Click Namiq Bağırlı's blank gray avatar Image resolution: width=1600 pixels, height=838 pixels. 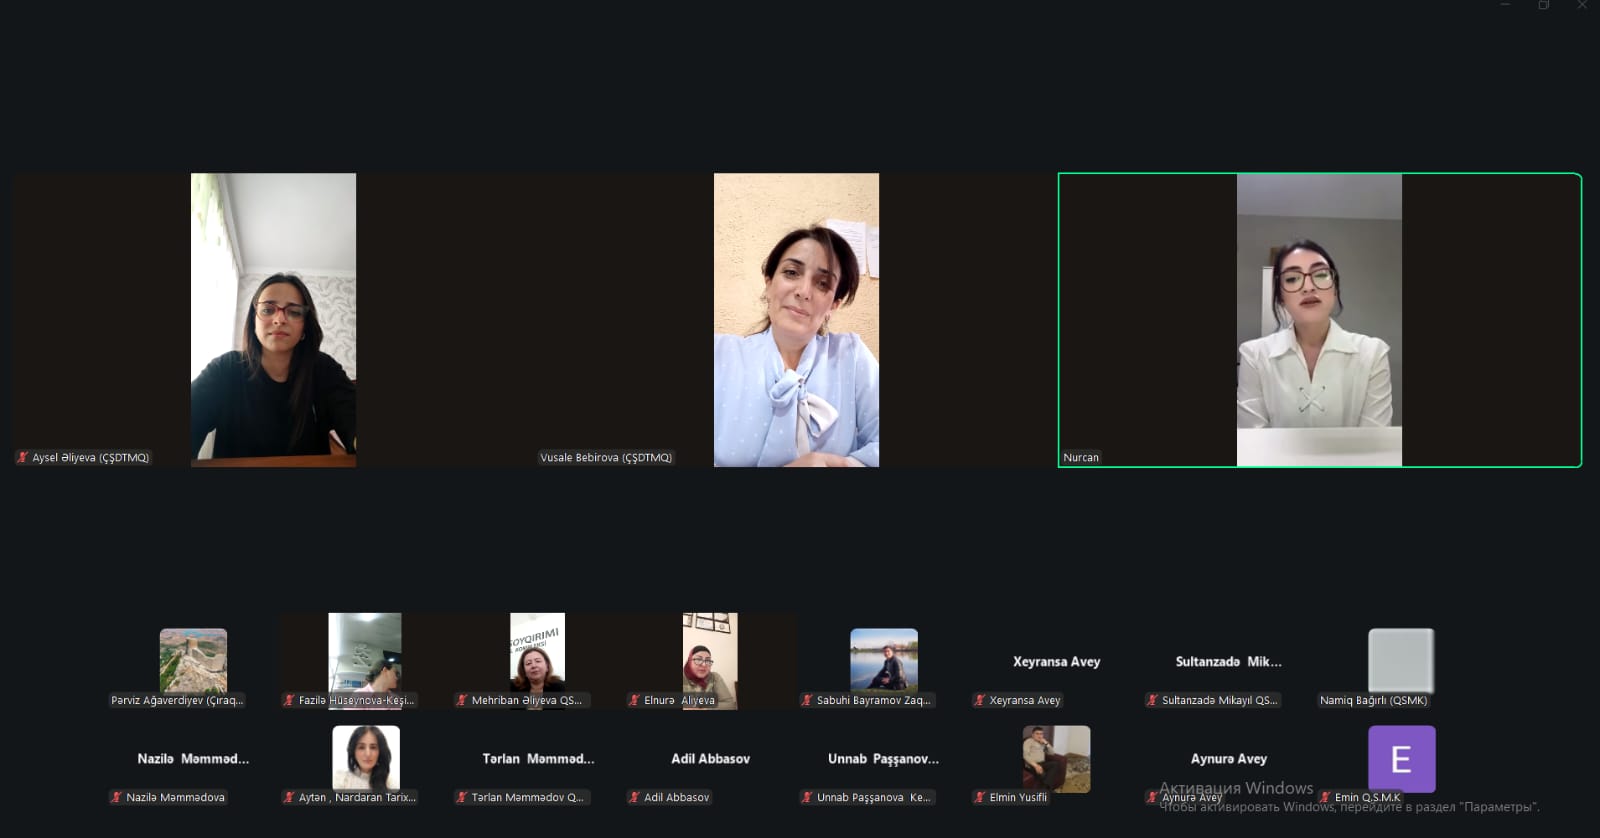(x=1401, y=661)
